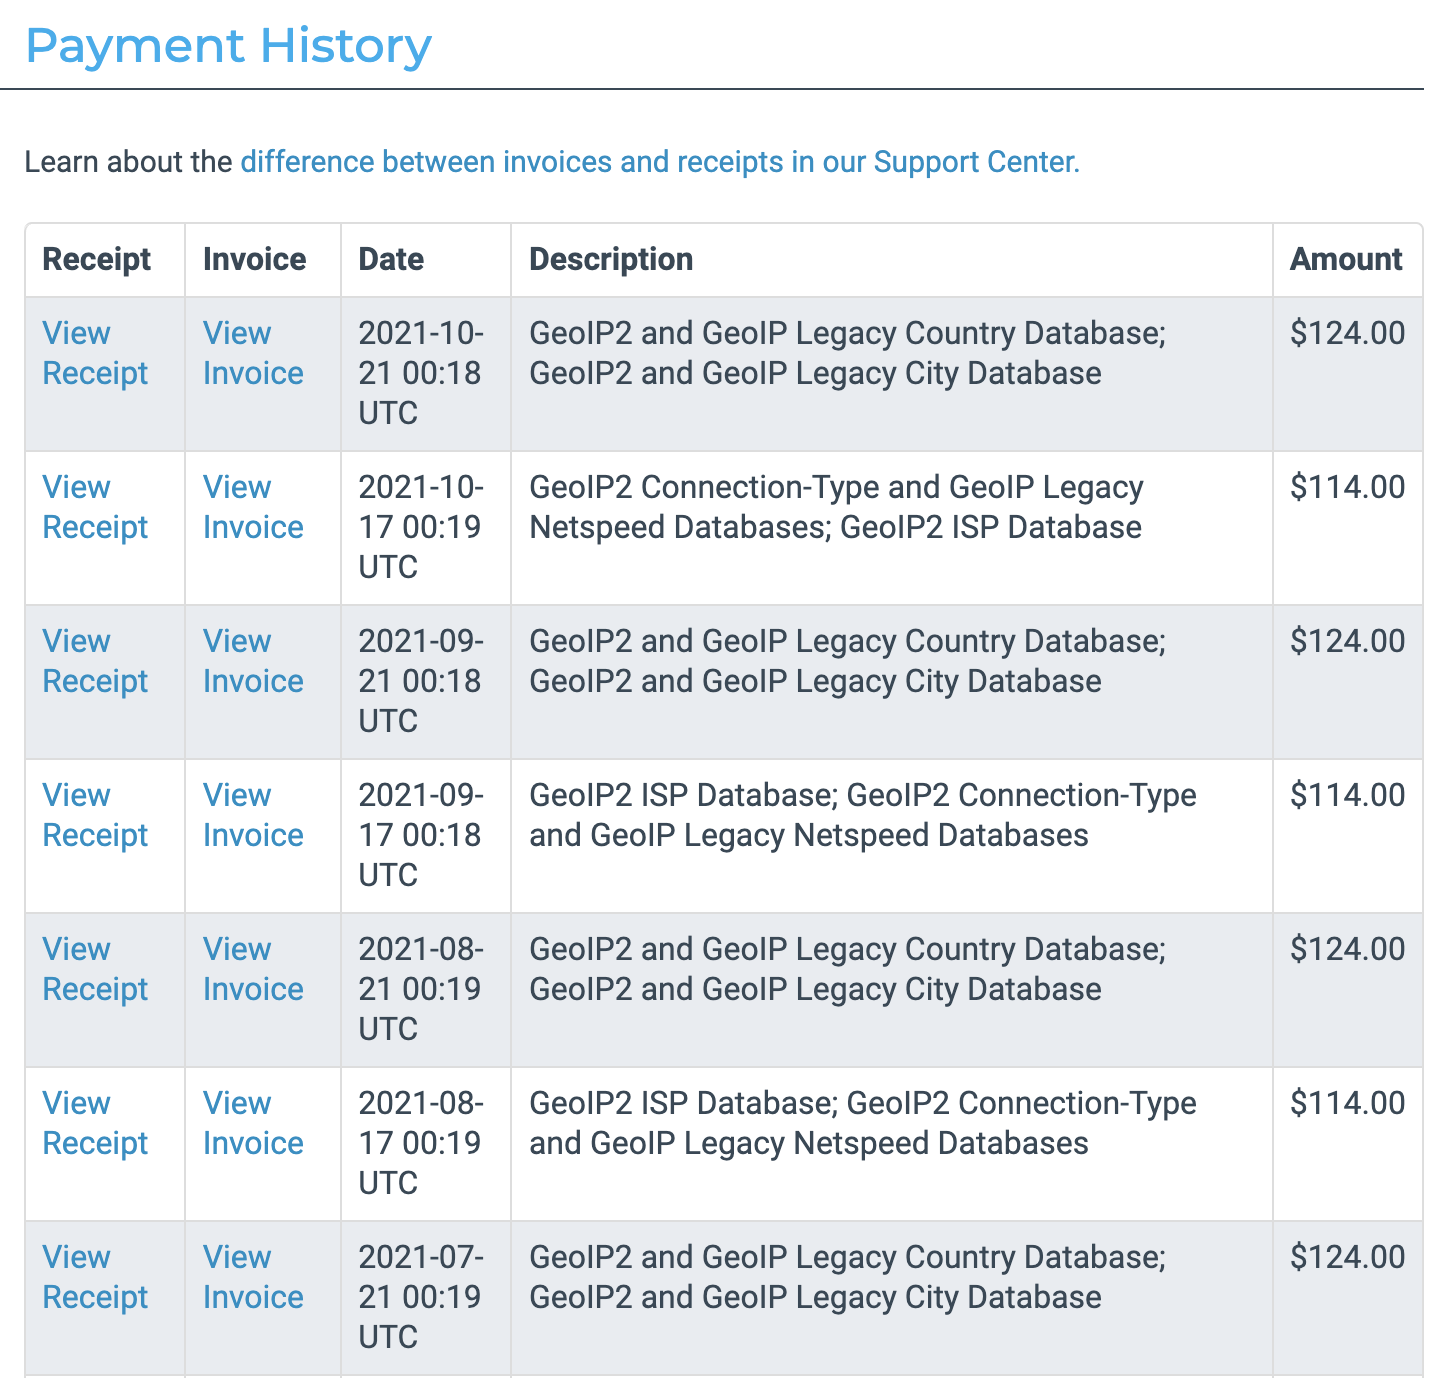View invoice for 2021-10-21 payment
The width and height of the screenshot is (1452, 1378).
coord(253,353)
